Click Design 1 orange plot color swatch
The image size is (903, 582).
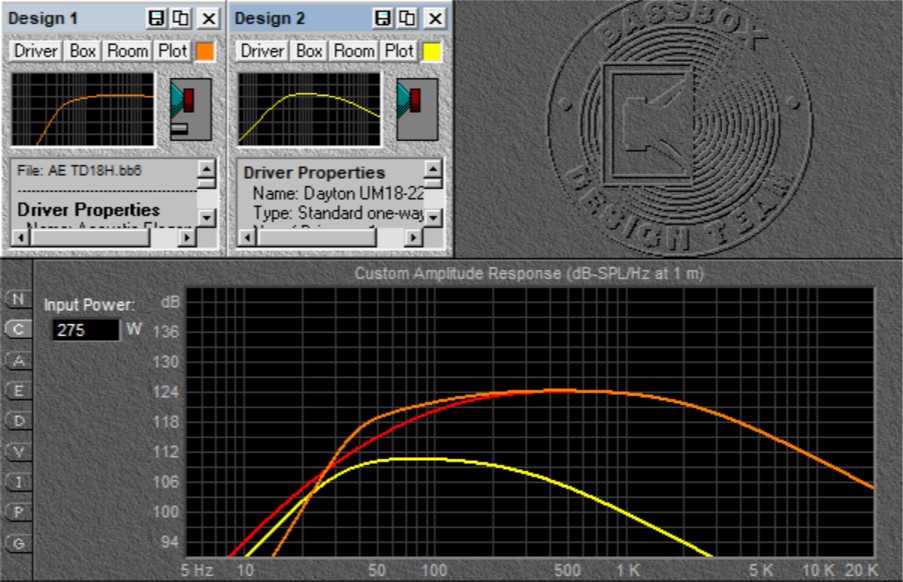205,51
